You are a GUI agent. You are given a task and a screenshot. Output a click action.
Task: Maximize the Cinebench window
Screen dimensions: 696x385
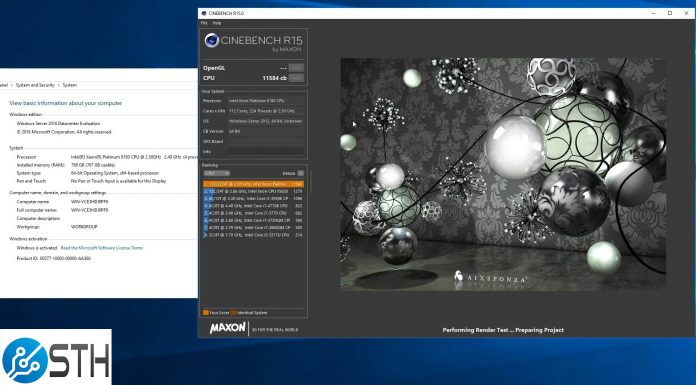670,13
